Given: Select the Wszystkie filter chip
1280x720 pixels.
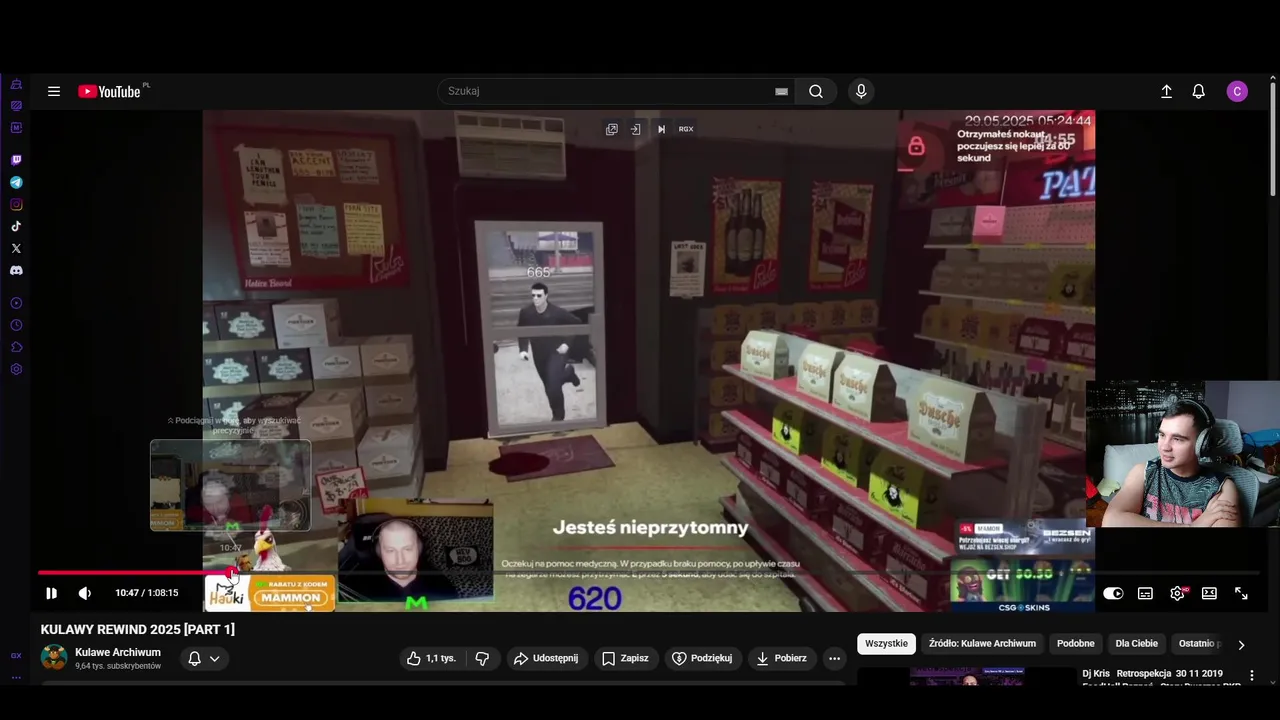Looking at the screenshot, I should point(886,644).
